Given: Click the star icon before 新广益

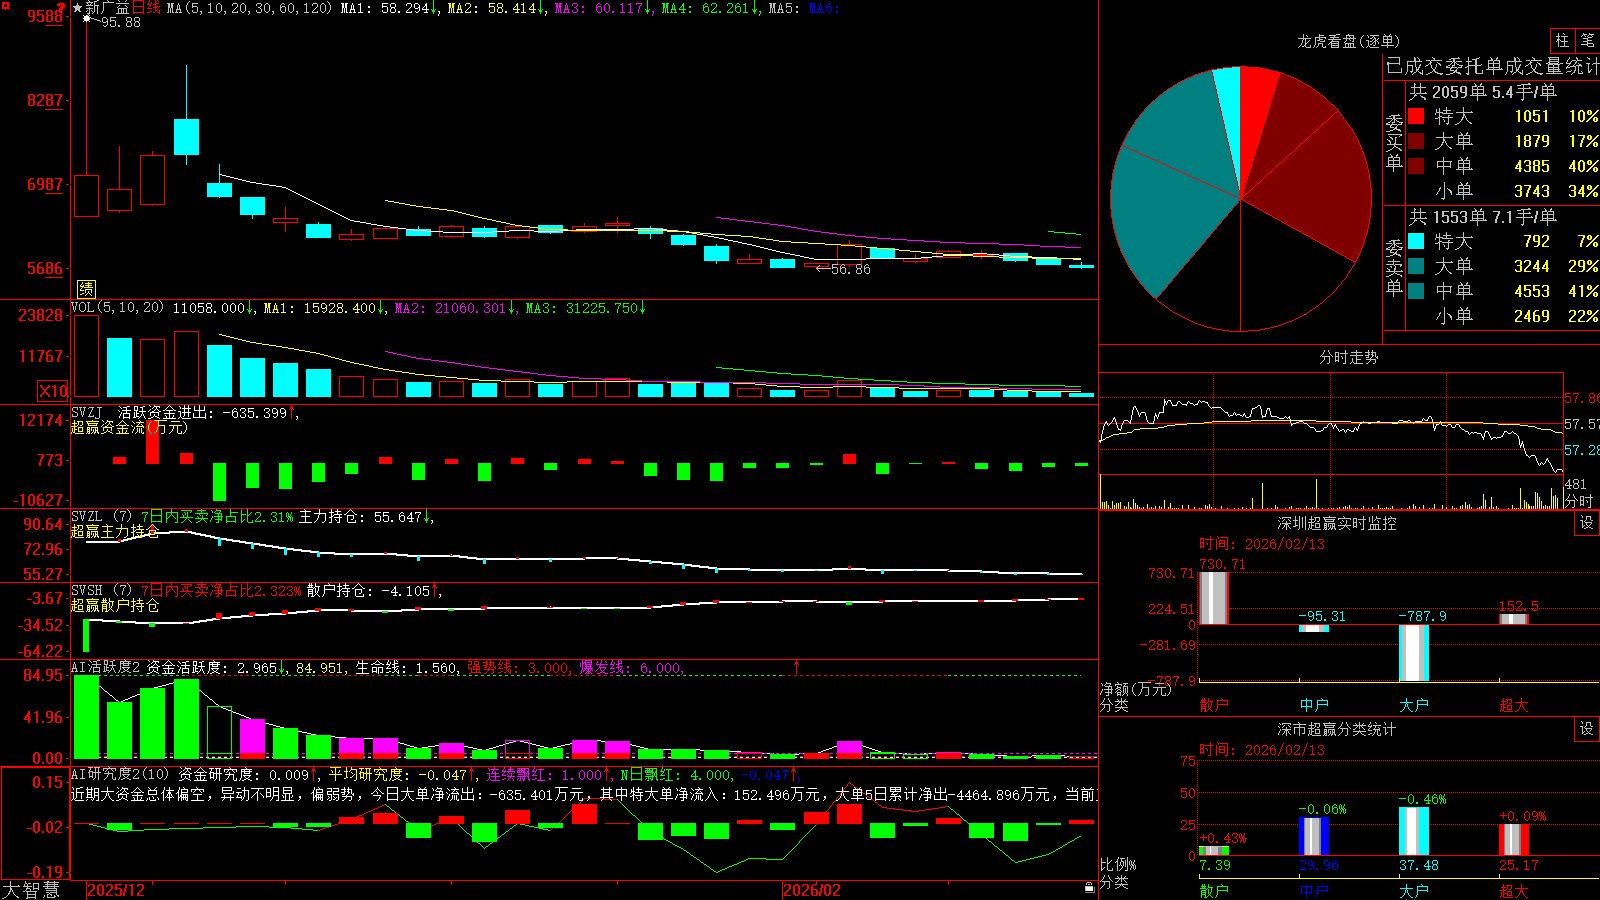Looking at the screenshot, I should [x=77, y=8].
